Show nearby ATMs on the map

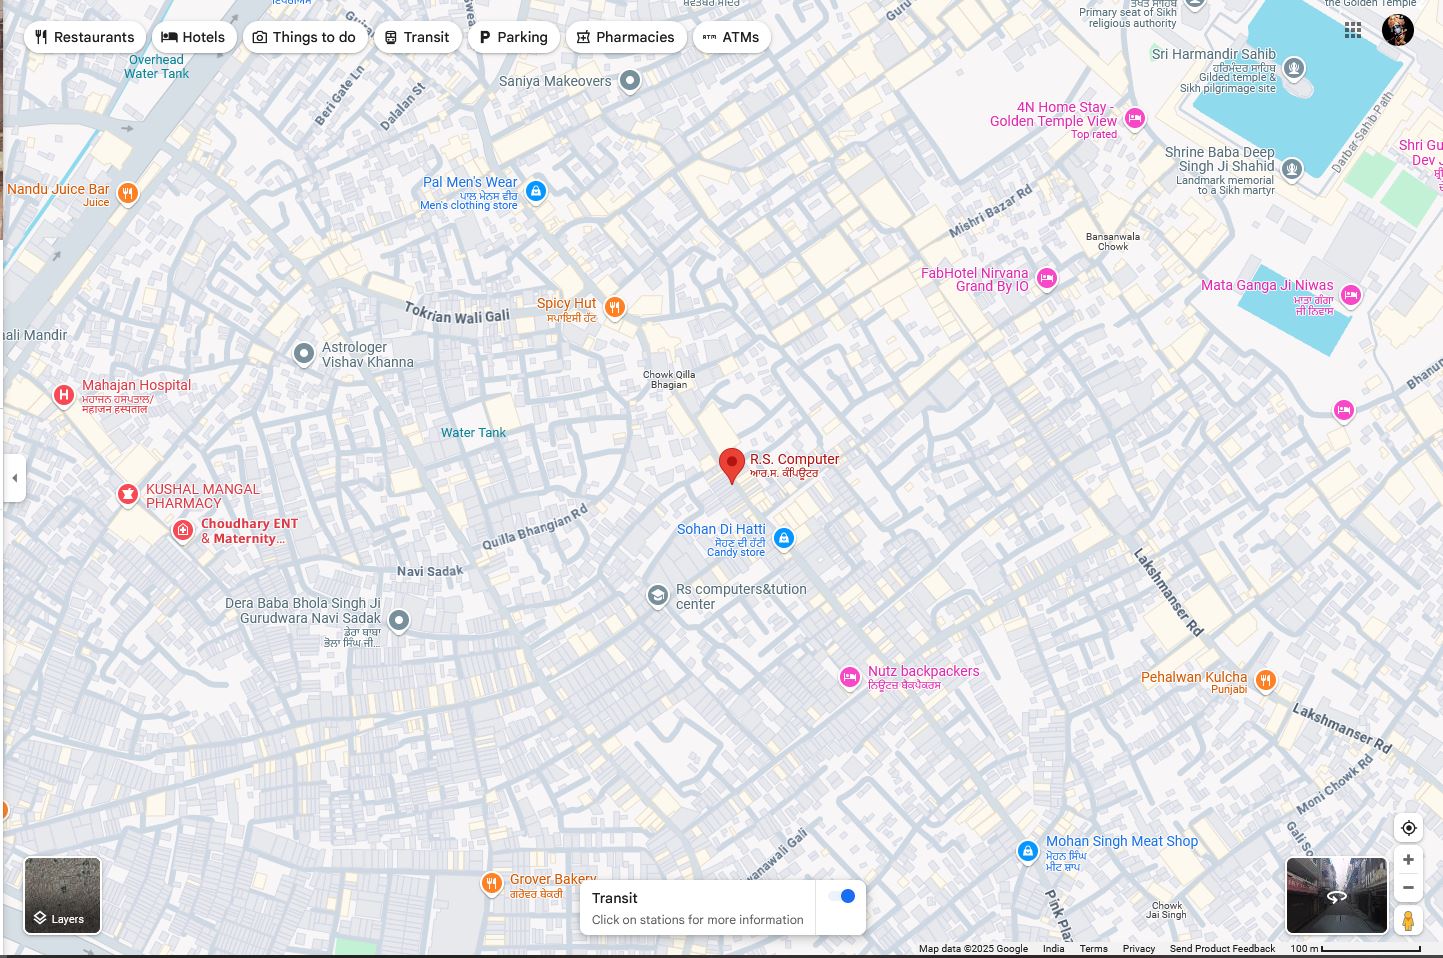(x=731, y=37)
